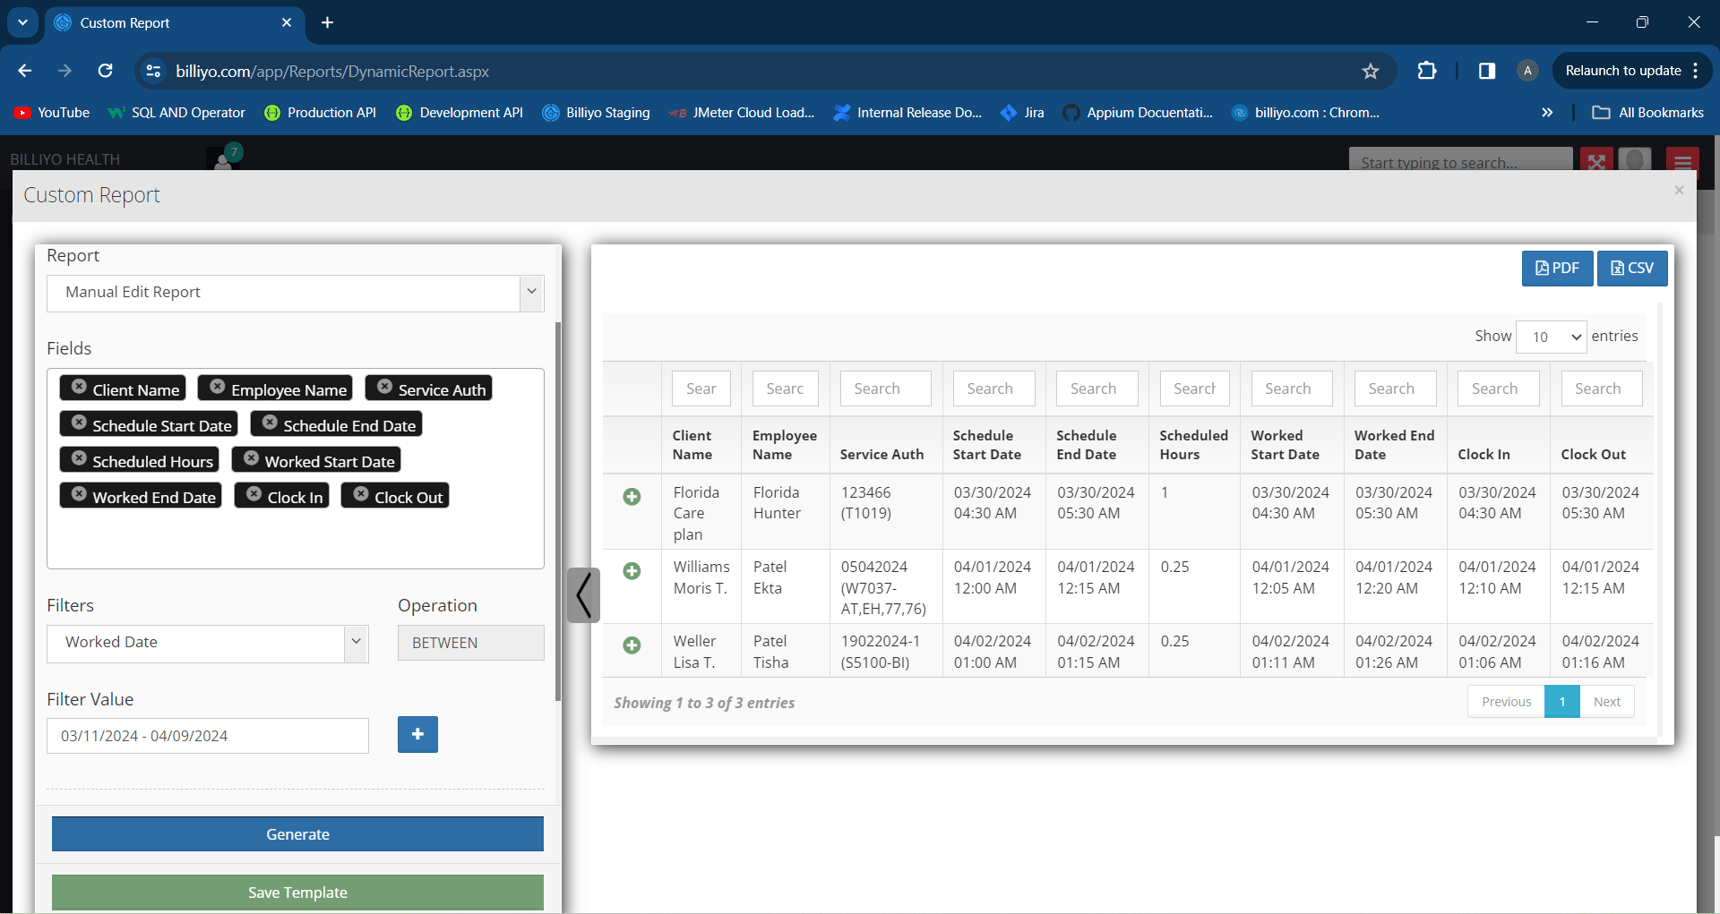1720x914 pixels.
Task: Expand the Williams Moris T. row
Action: point(632,571)
